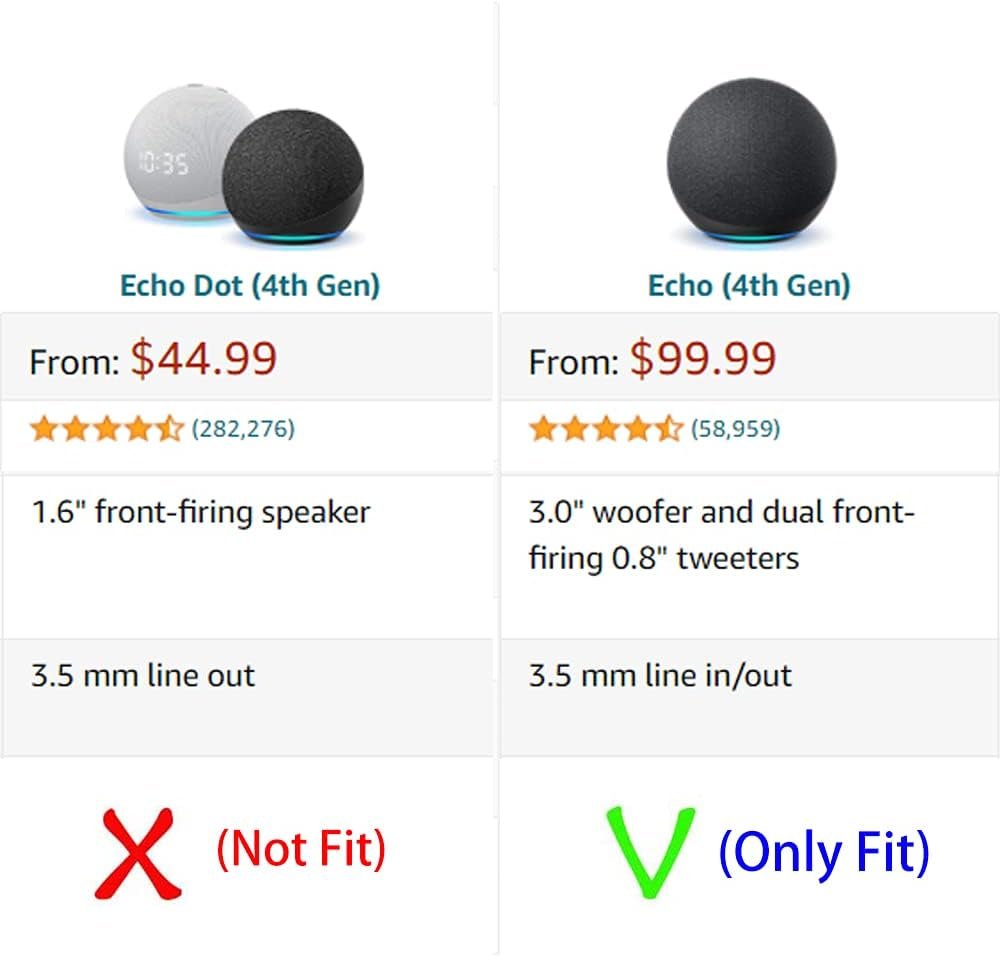
Task: Click the blue light ring on the large Echo
Action: click(750, 236)
